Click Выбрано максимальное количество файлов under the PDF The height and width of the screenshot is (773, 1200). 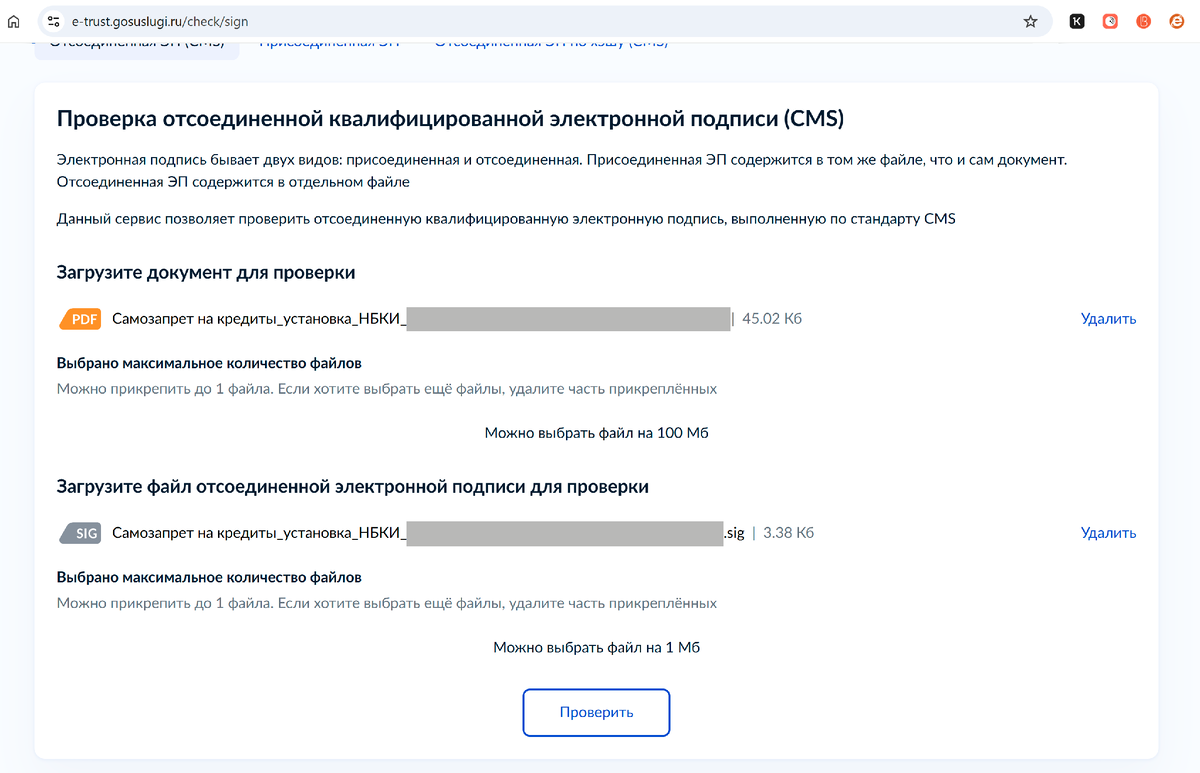[209, 363]
